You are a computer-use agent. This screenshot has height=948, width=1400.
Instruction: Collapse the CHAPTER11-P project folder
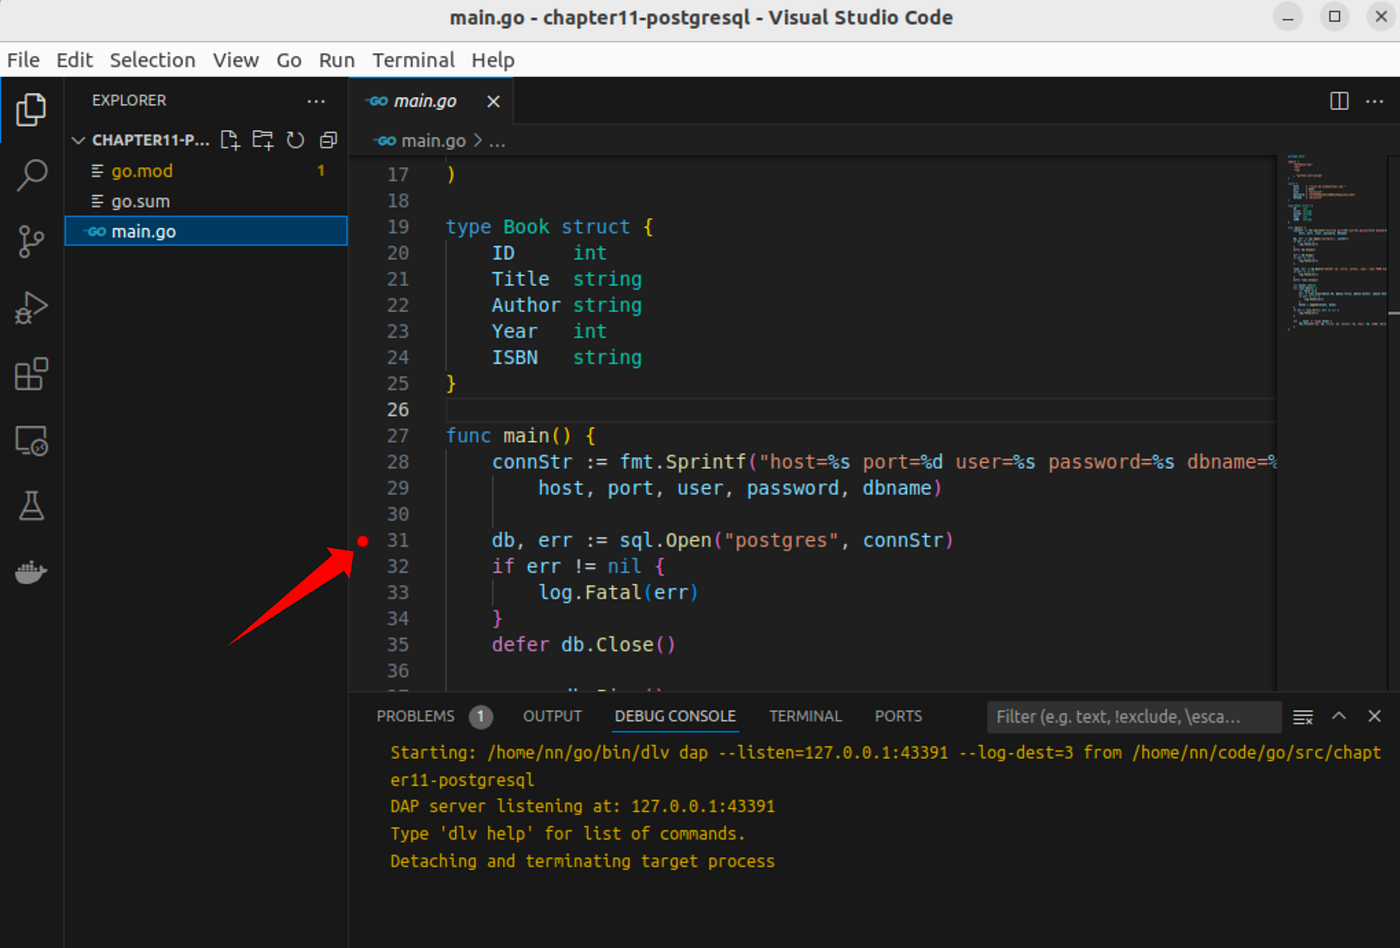point(78,140)
